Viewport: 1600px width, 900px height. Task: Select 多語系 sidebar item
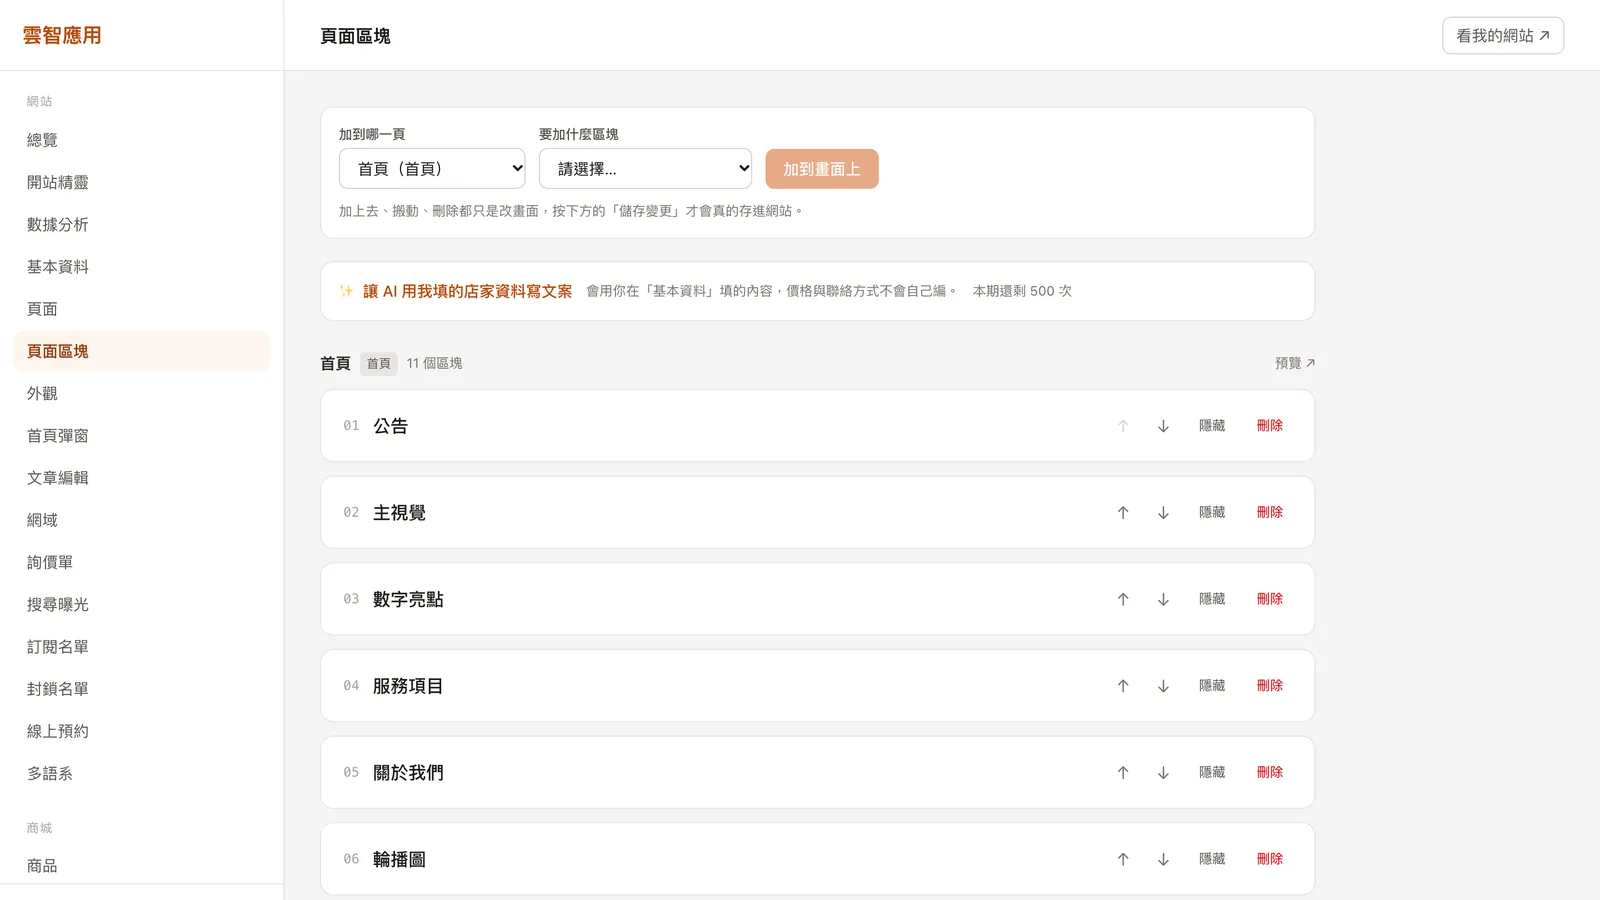(x=142, y=773)
